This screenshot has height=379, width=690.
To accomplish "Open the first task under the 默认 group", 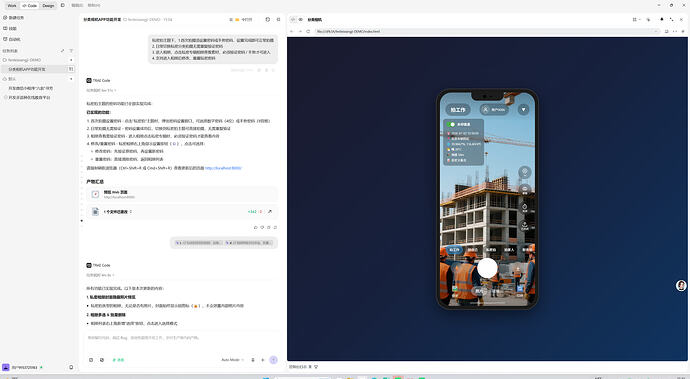I will (x=31, y=88).
